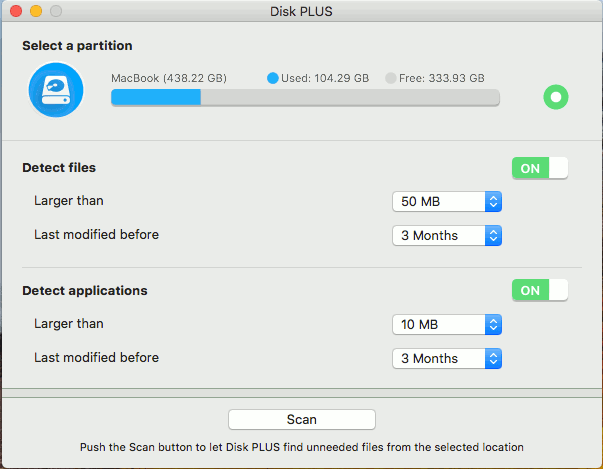Open files Last modified before 3 Months dropdown
This screenshot has height=469, width=603.
coord(447,235)
